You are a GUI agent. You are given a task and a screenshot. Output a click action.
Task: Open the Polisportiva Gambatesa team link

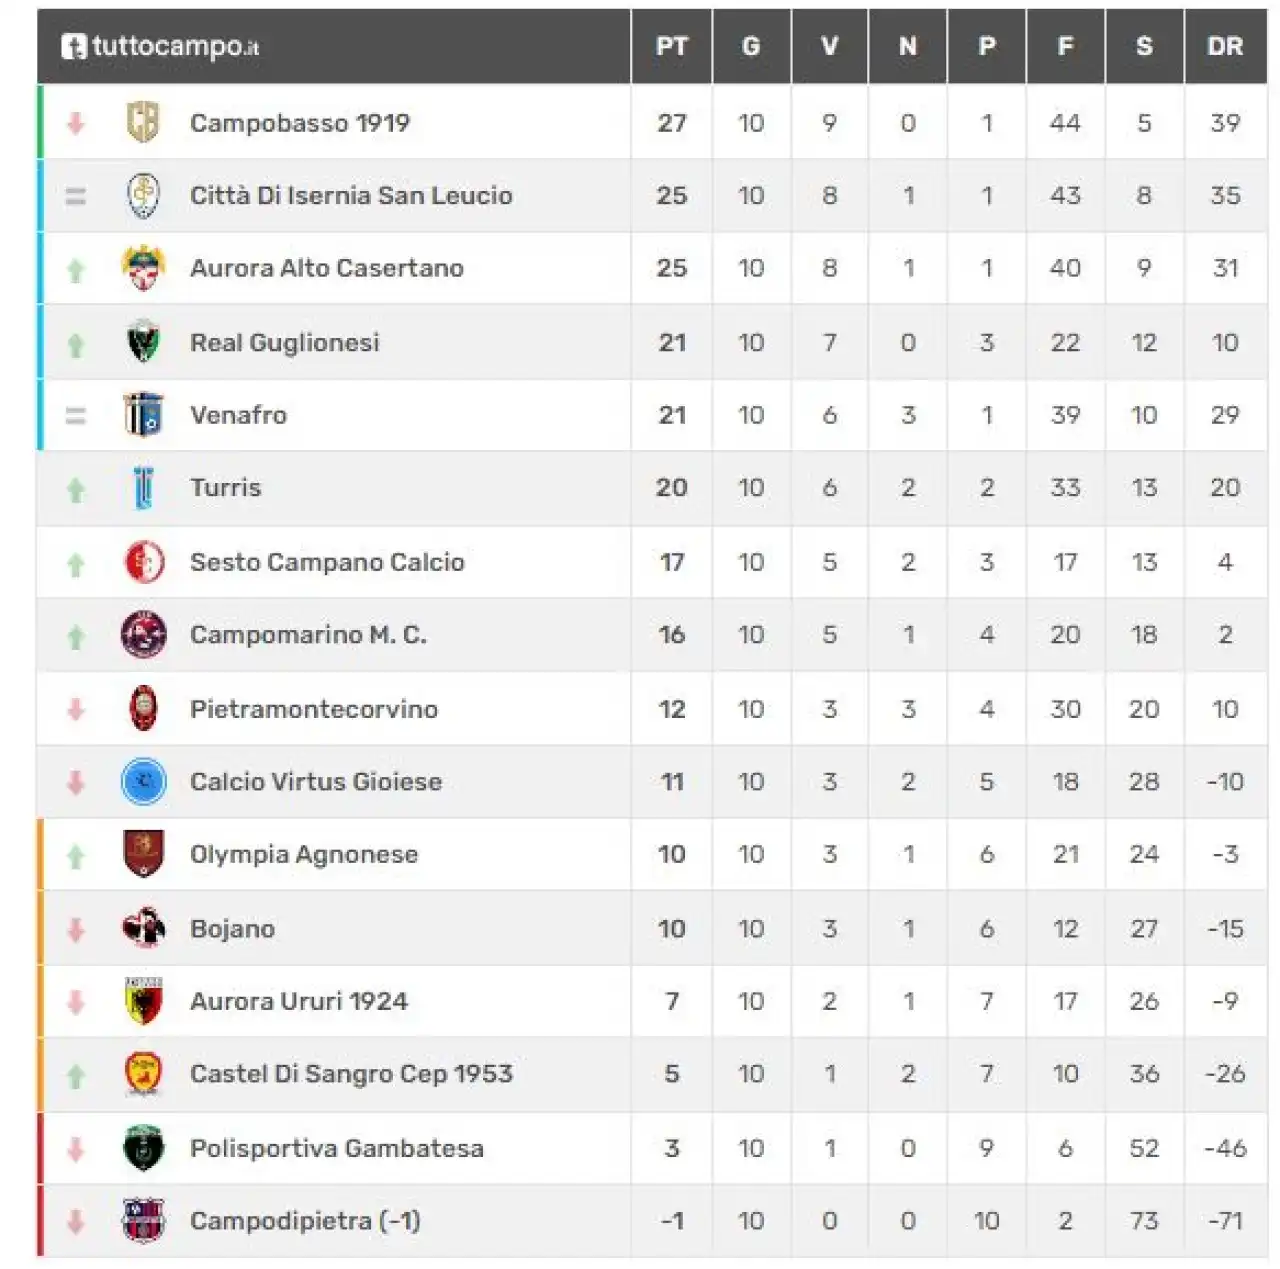[x=337, y=1148]
